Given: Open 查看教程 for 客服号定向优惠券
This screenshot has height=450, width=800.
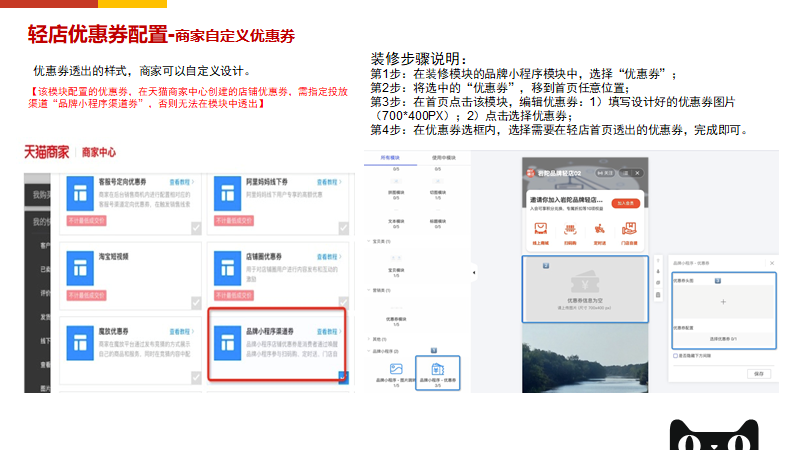Looking at the screenshot, I should coord(181,182).
